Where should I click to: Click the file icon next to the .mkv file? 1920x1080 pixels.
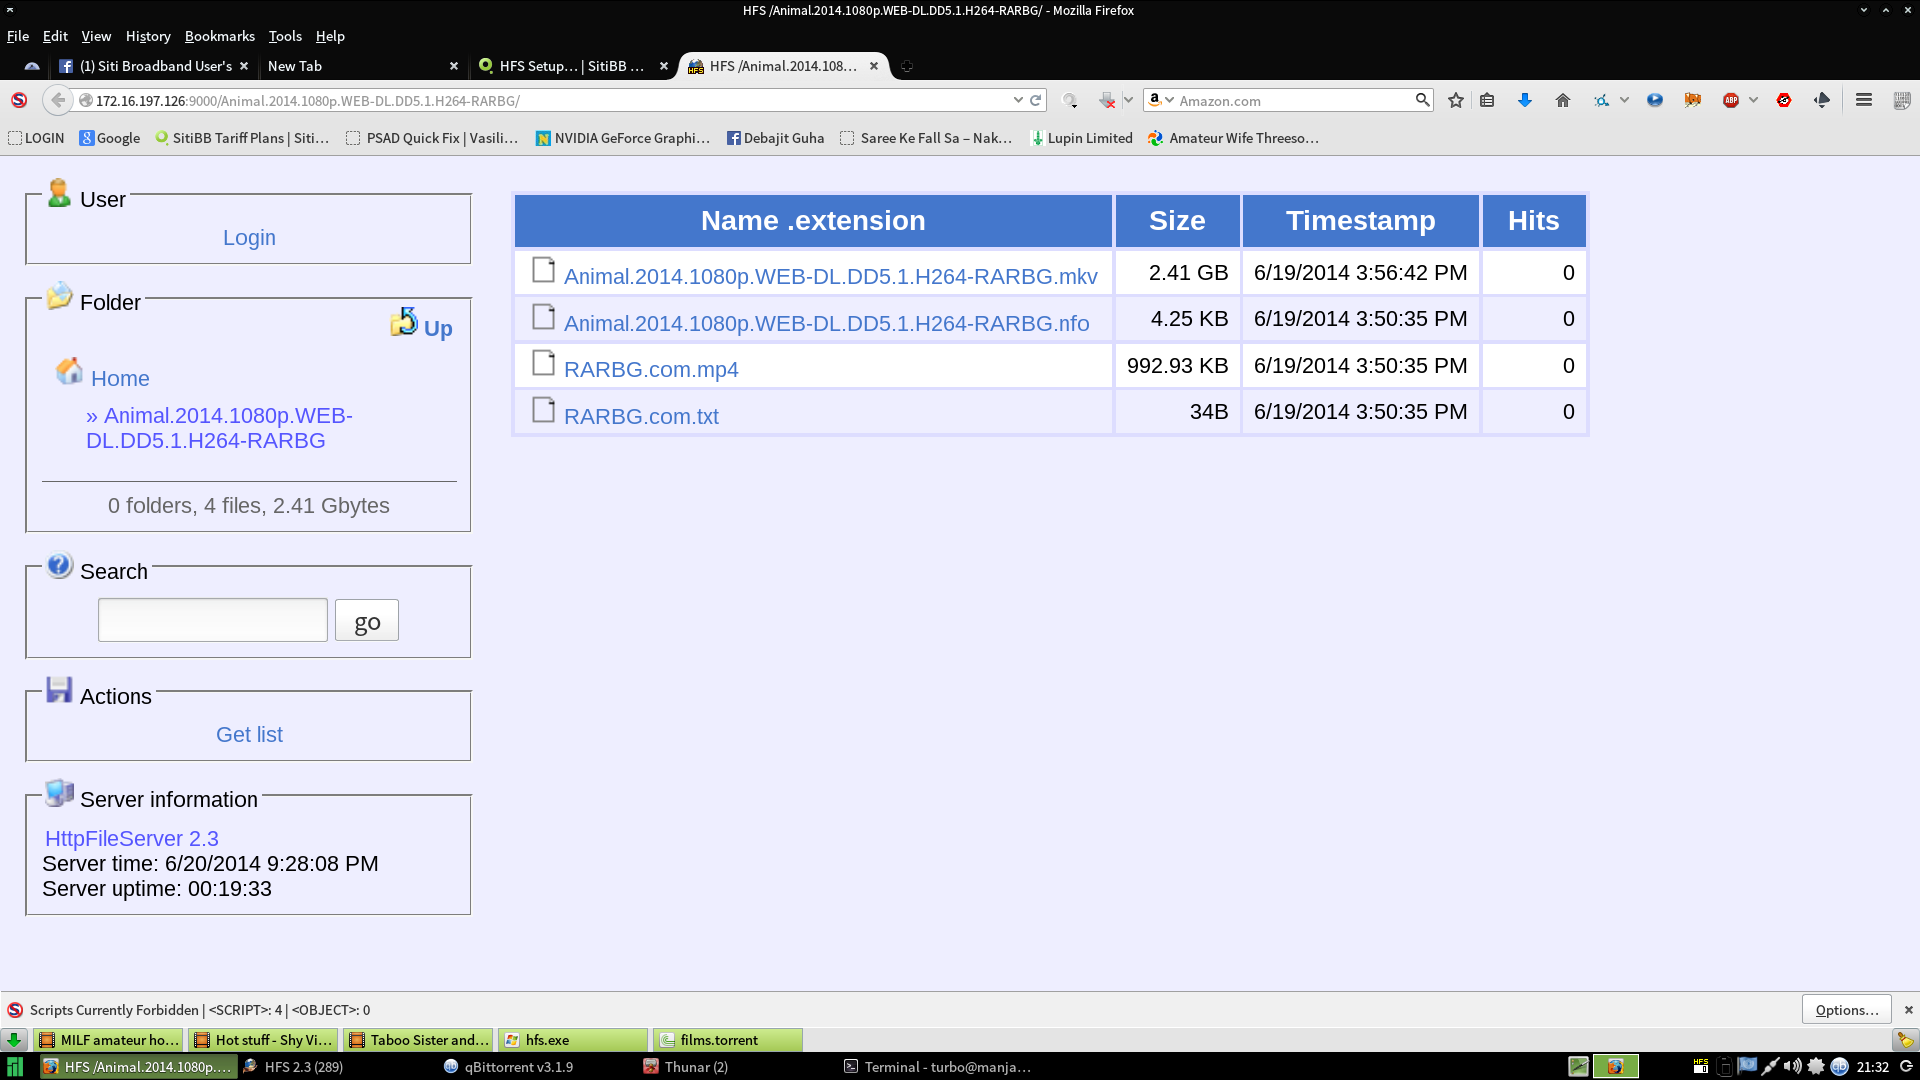[543, 270]
